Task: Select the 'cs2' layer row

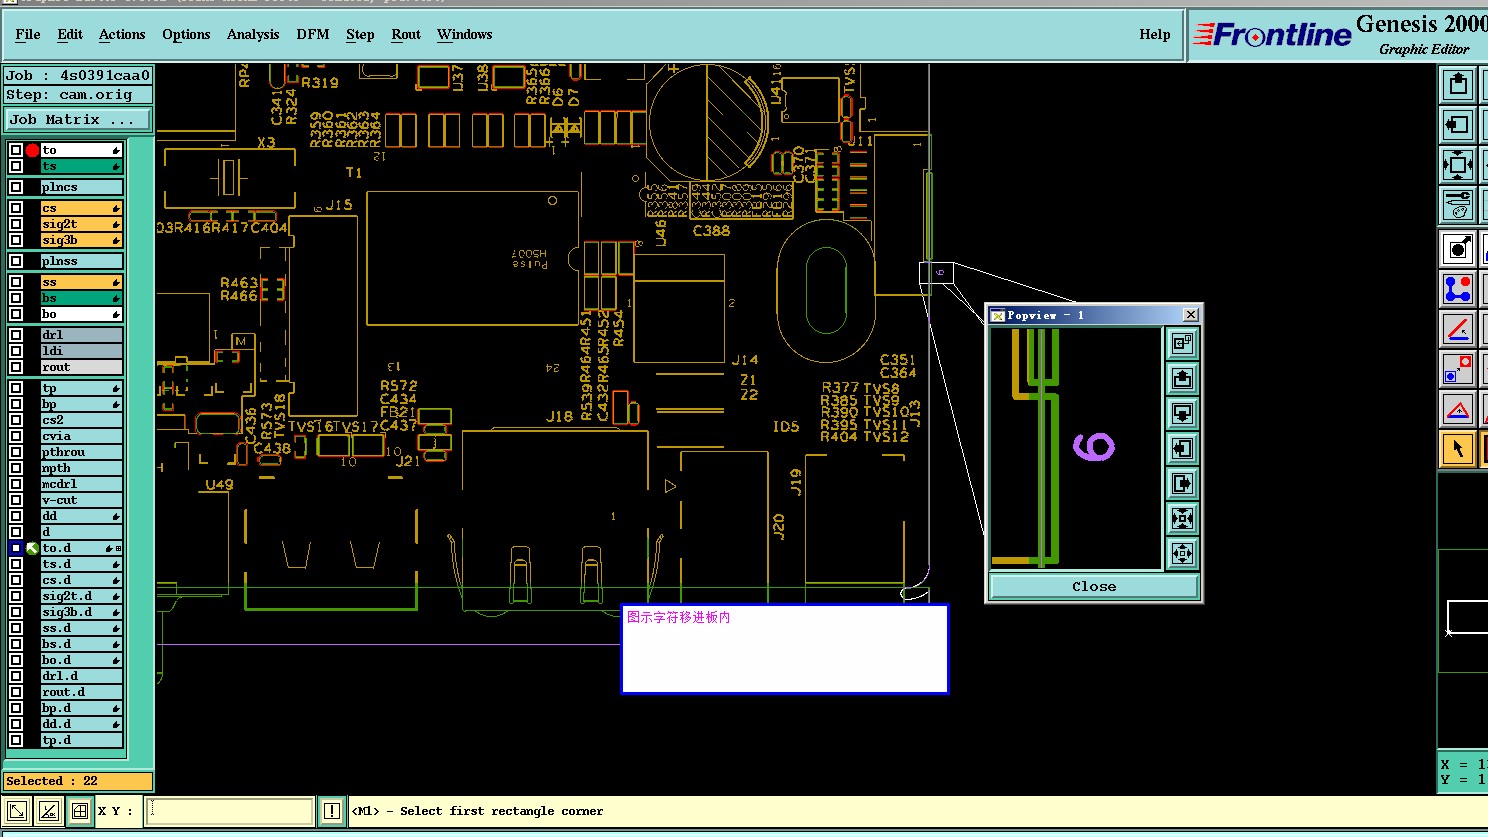Action: click(81, 420)
